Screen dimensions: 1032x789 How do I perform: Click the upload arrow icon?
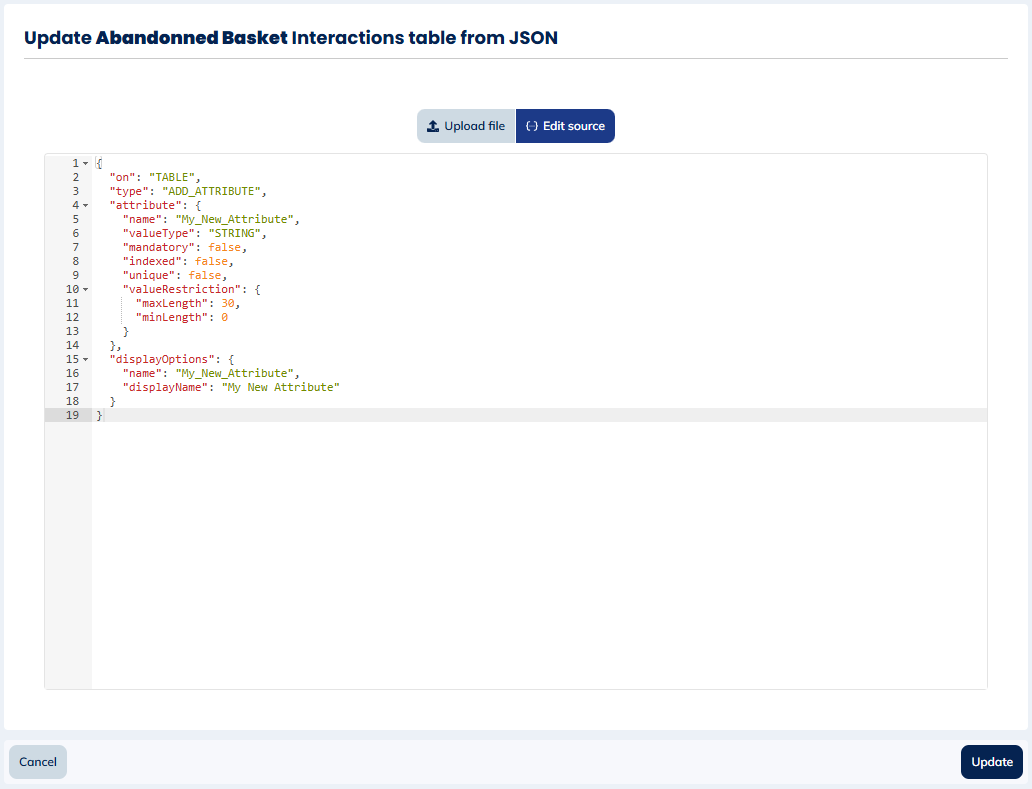pos(433,126)
